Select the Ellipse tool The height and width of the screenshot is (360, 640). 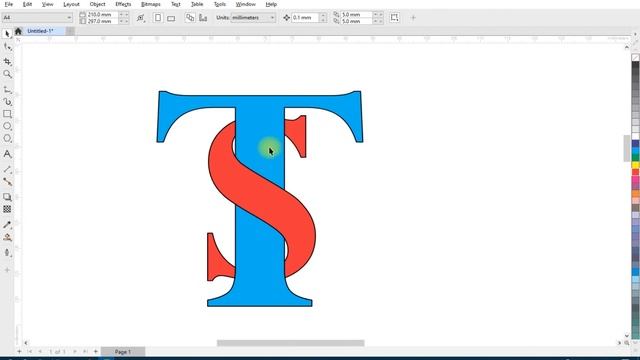7,126
